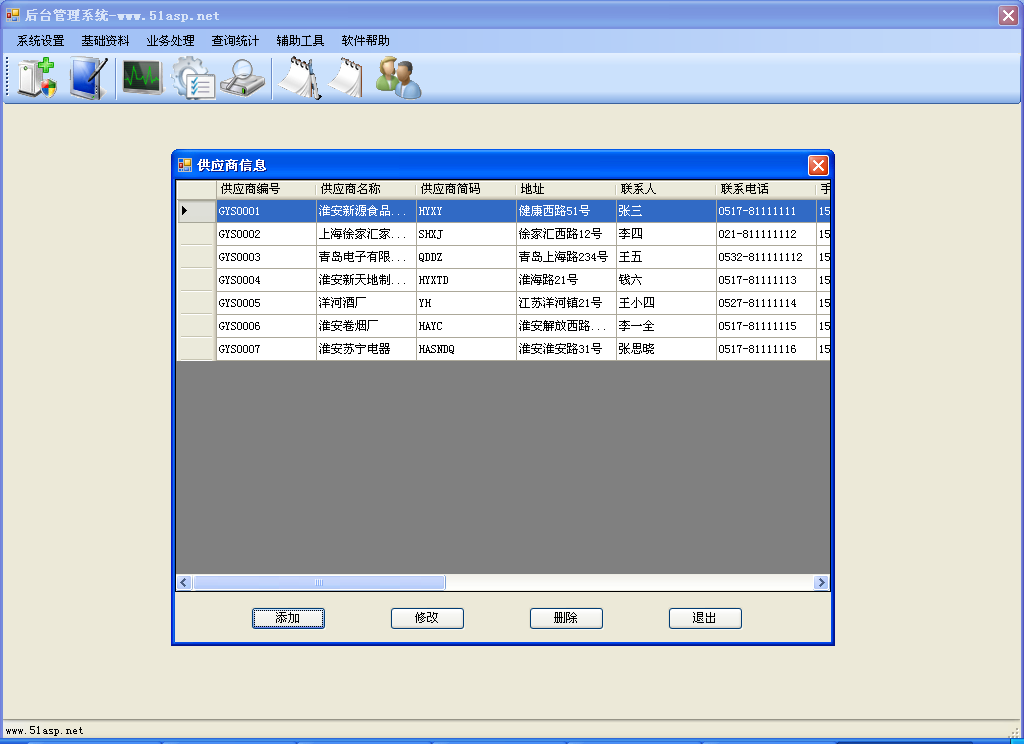Click the 江苏洋河镇21号 address cell

coord(566,302)
